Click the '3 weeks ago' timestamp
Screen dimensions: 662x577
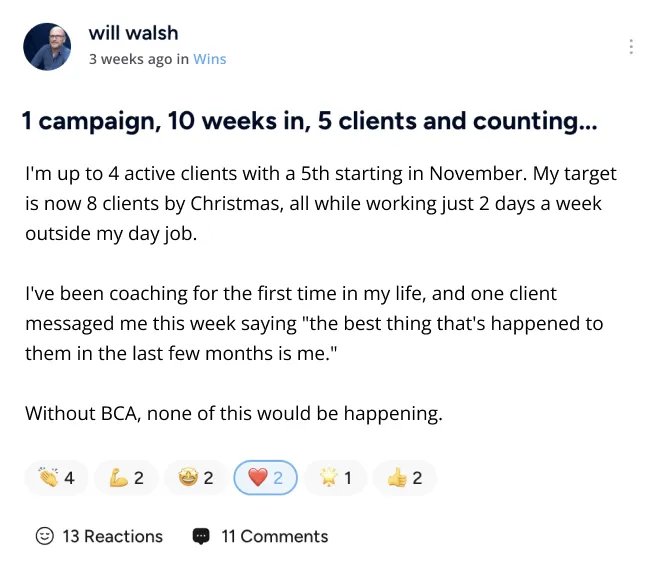pyautogui.click(x=130, y=59)
